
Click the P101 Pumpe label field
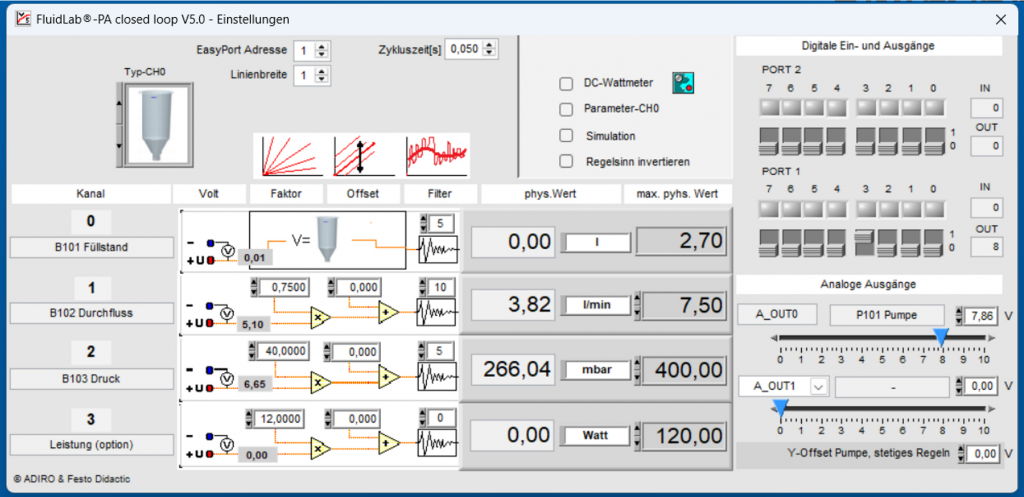[x=889, y=315]
